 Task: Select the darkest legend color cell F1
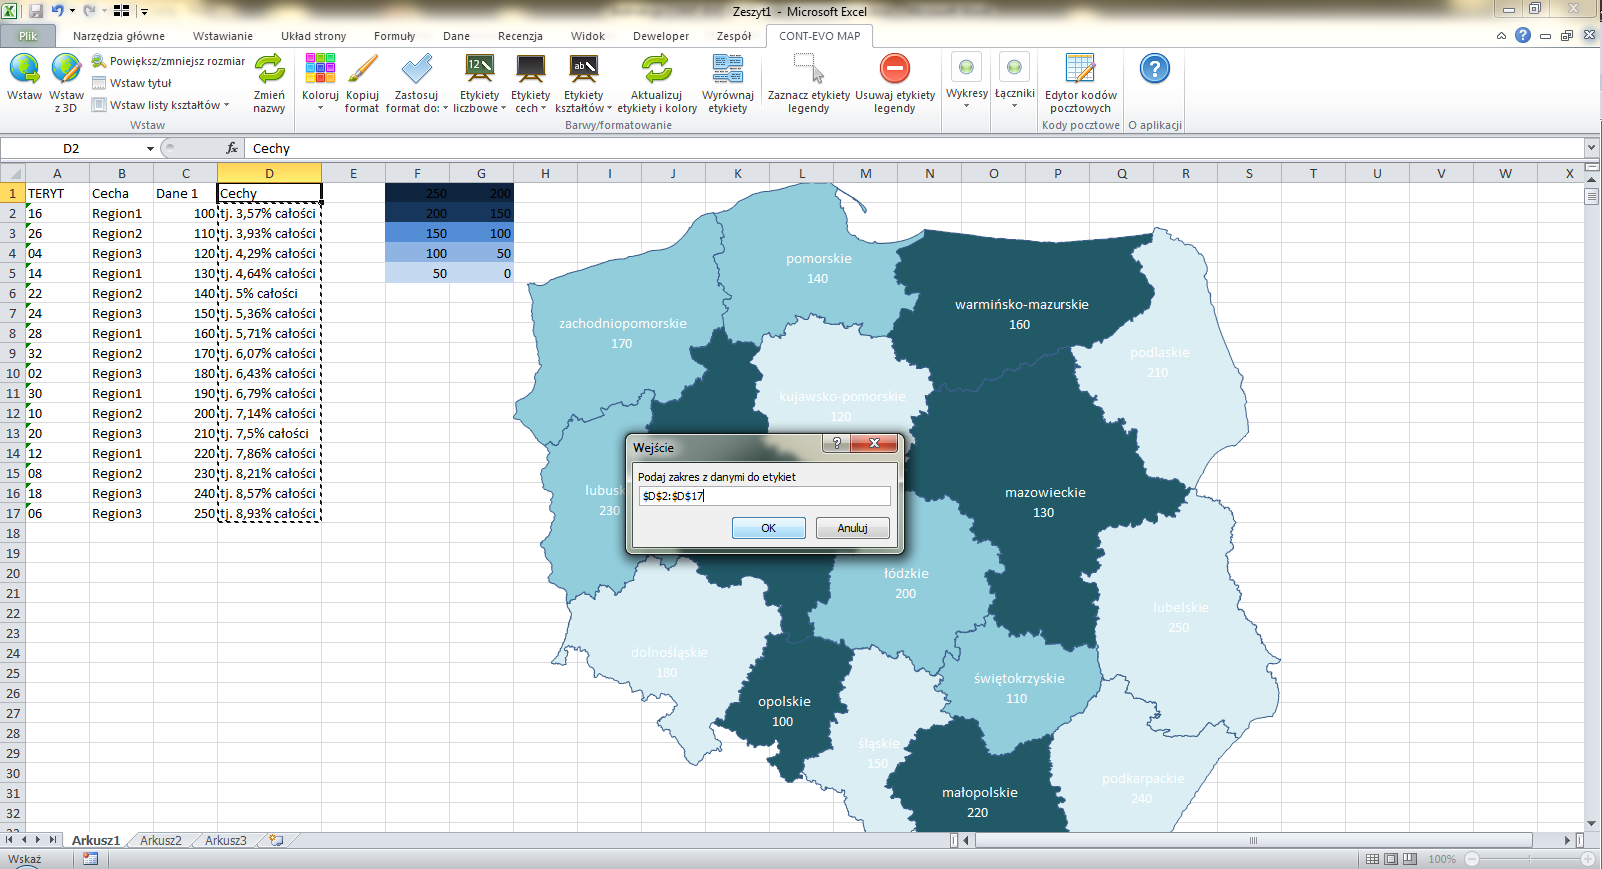coord(417,193)
